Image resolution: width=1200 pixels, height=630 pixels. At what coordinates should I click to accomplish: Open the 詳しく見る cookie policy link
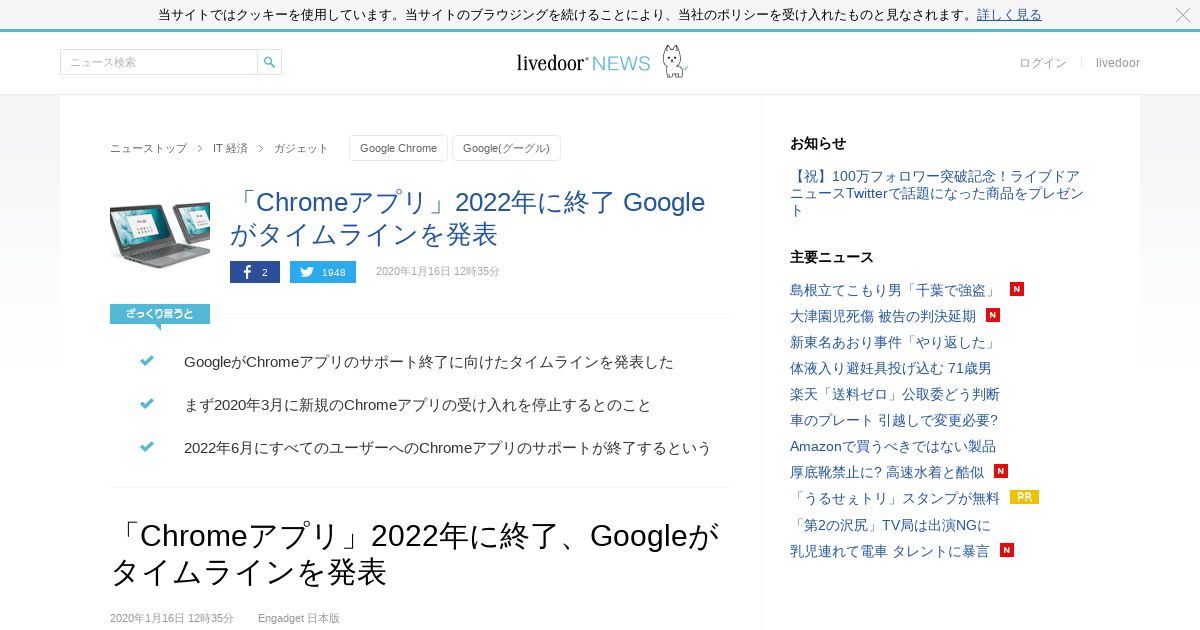(1009, 15)
